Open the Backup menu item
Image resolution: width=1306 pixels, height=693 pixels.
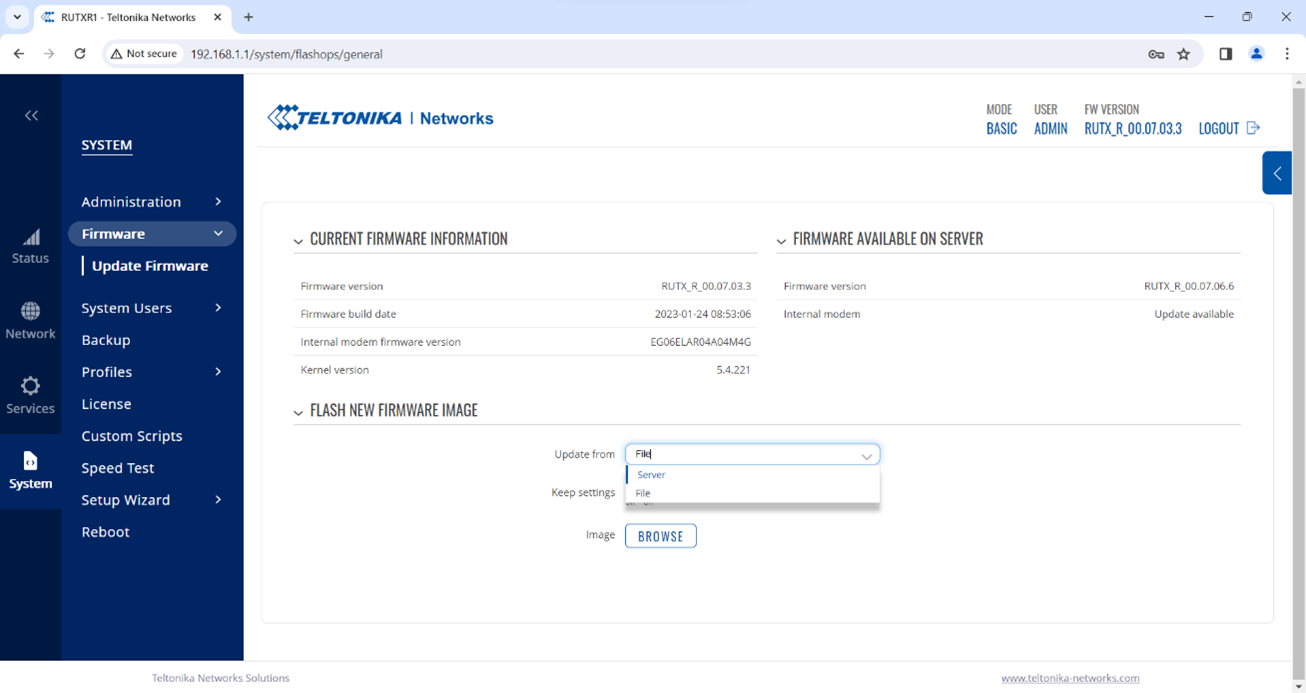pyautogui.click(x=106, y=340)
